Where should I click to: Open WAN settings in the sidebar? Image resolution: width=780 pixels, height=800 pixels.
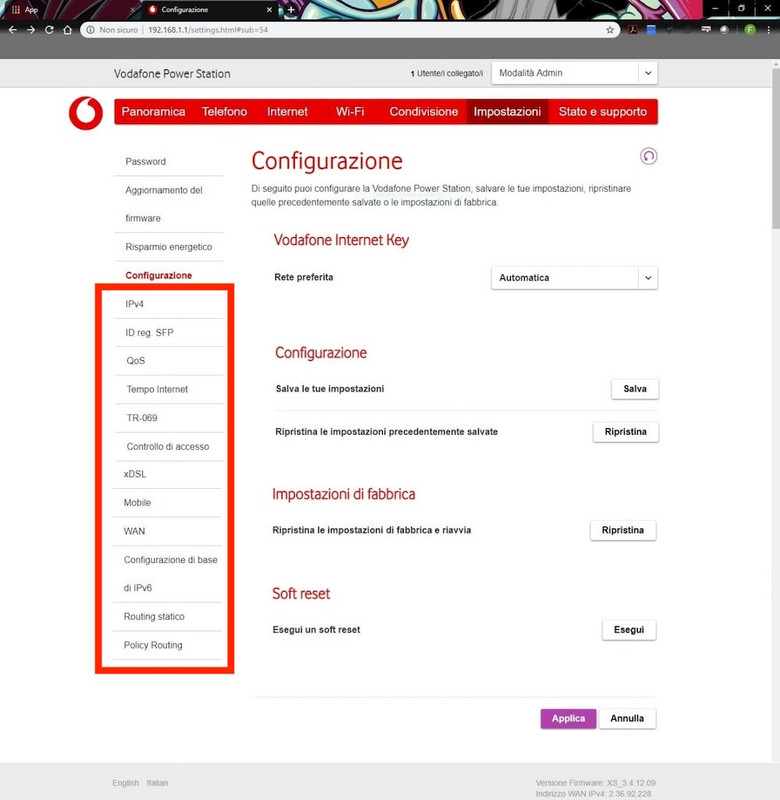(134, 531)
